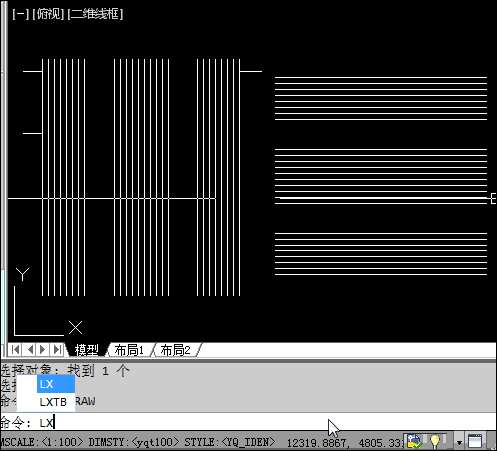
Task: Go to next layout tab arrow
Action: 43,350
